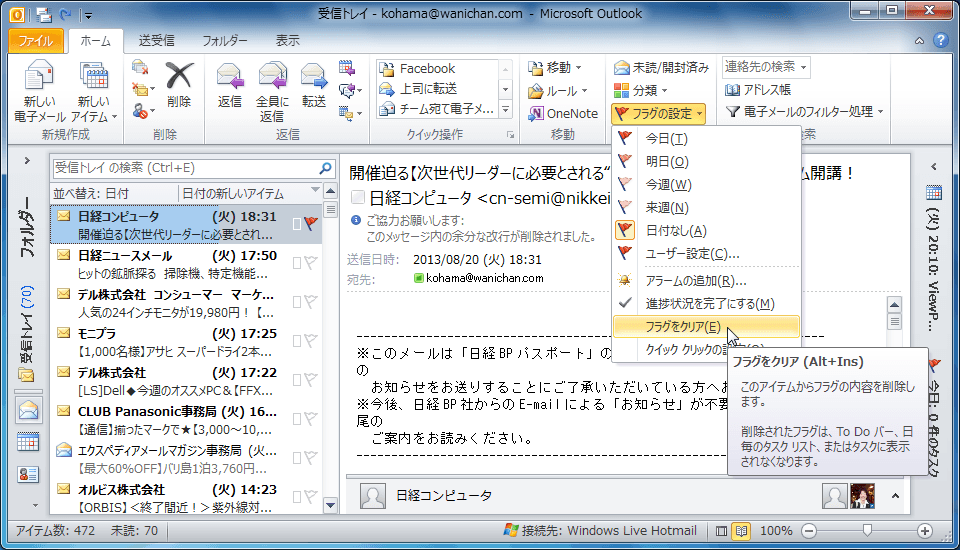This screenshot has height=550, width=960.
Task: Choose the 今日(T) flag option
Action: coord(707,138)
